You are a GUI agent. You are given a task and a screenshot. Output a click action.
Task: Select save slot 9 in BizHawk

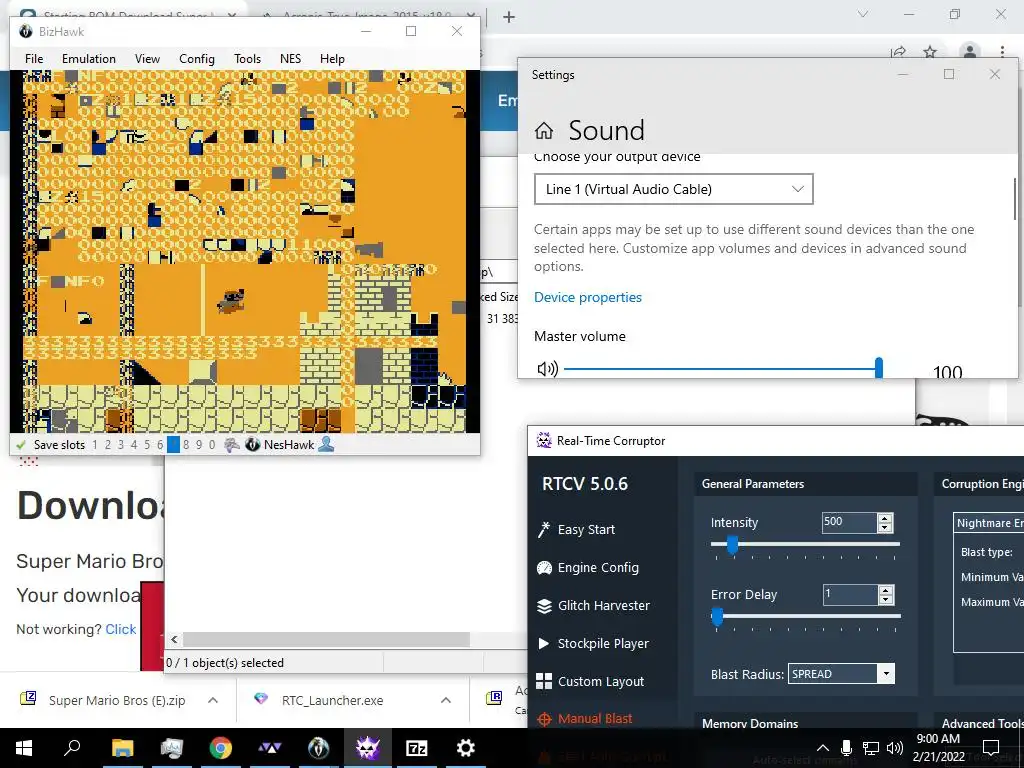pos(199,445)
